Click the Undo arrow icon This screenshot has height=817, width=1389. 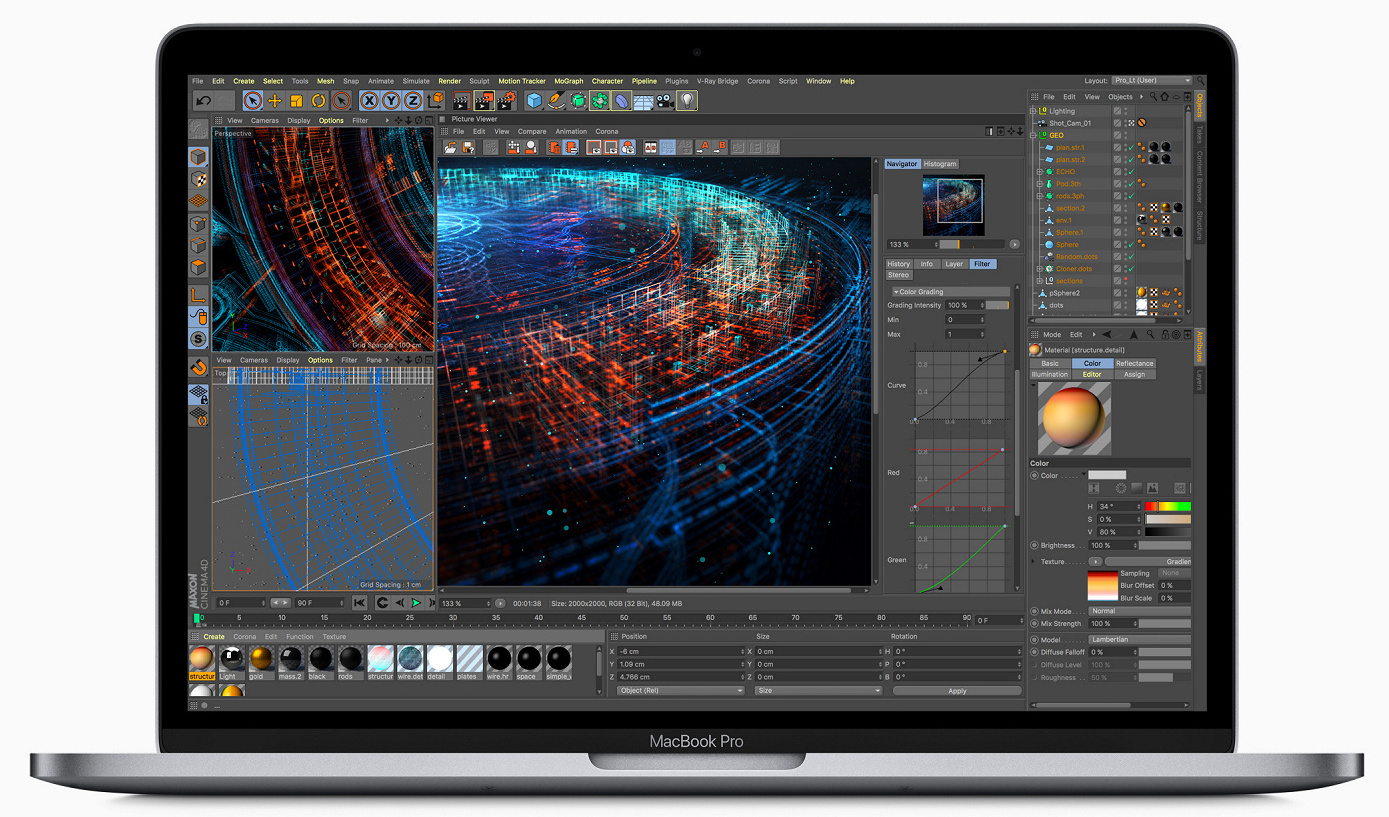pos(203,101)
